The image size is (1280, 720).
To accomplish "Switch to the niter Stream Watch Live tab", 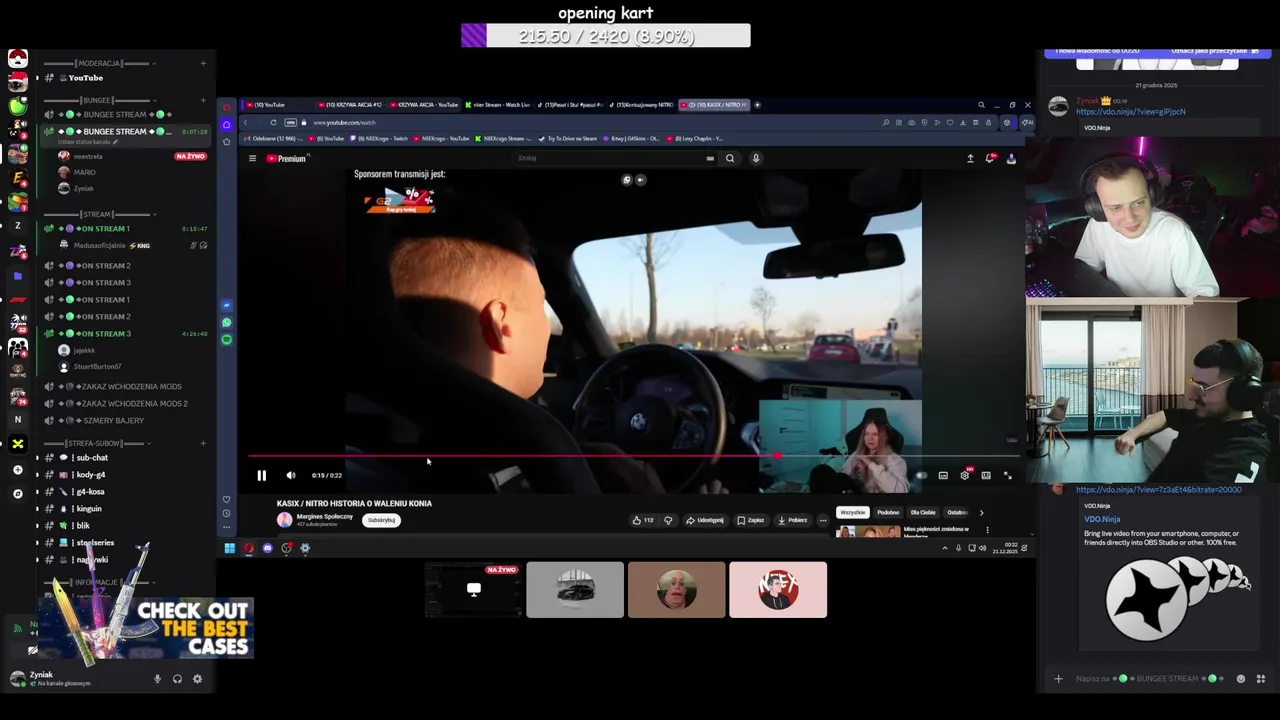I will (x=496, y=105).
